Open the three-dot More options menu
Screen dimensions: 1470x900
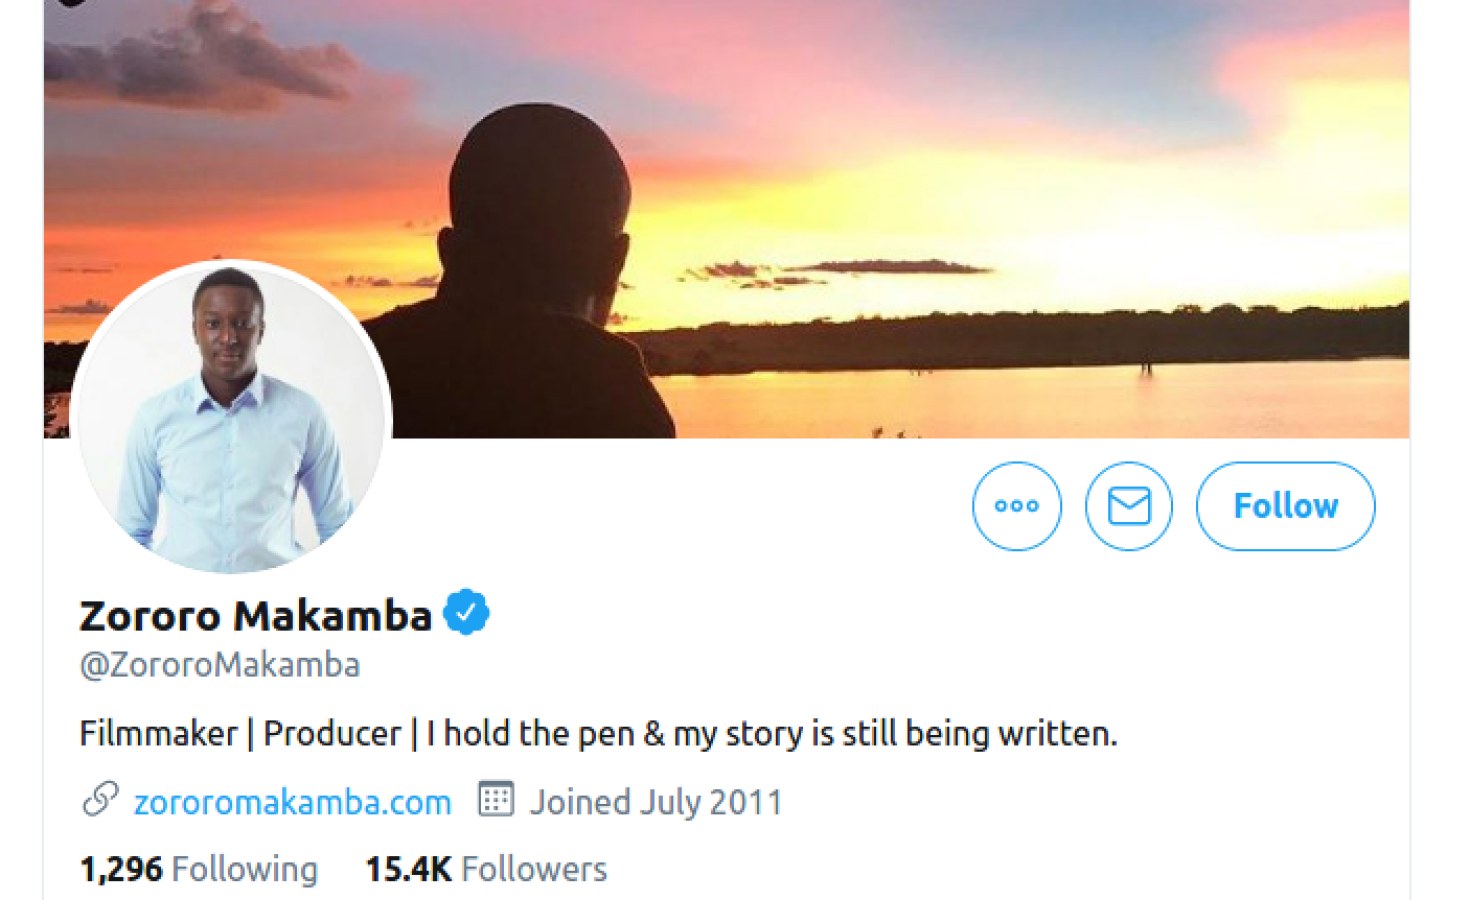(x=1016, y=506)
